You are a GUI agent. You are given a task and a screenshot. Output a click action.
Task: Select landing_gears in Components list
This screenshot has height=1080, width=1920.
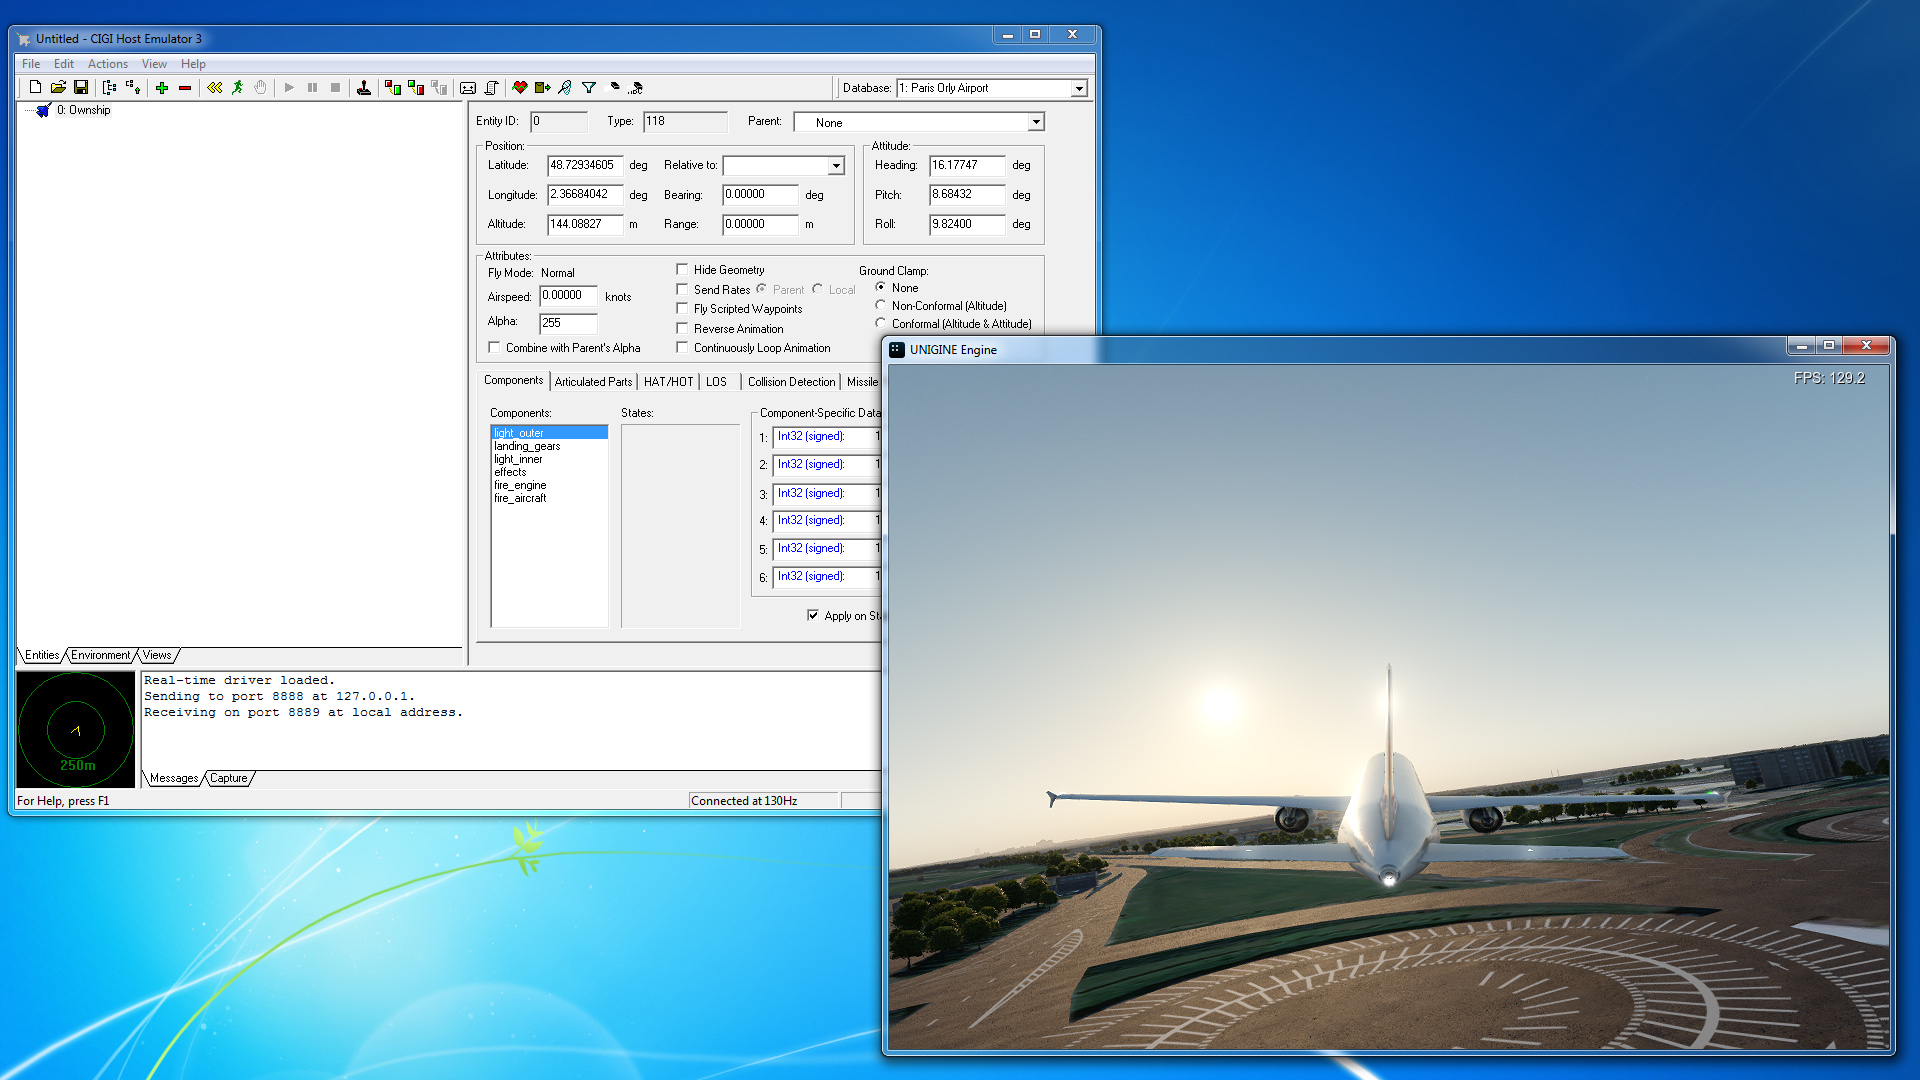[x=527, y=446]
